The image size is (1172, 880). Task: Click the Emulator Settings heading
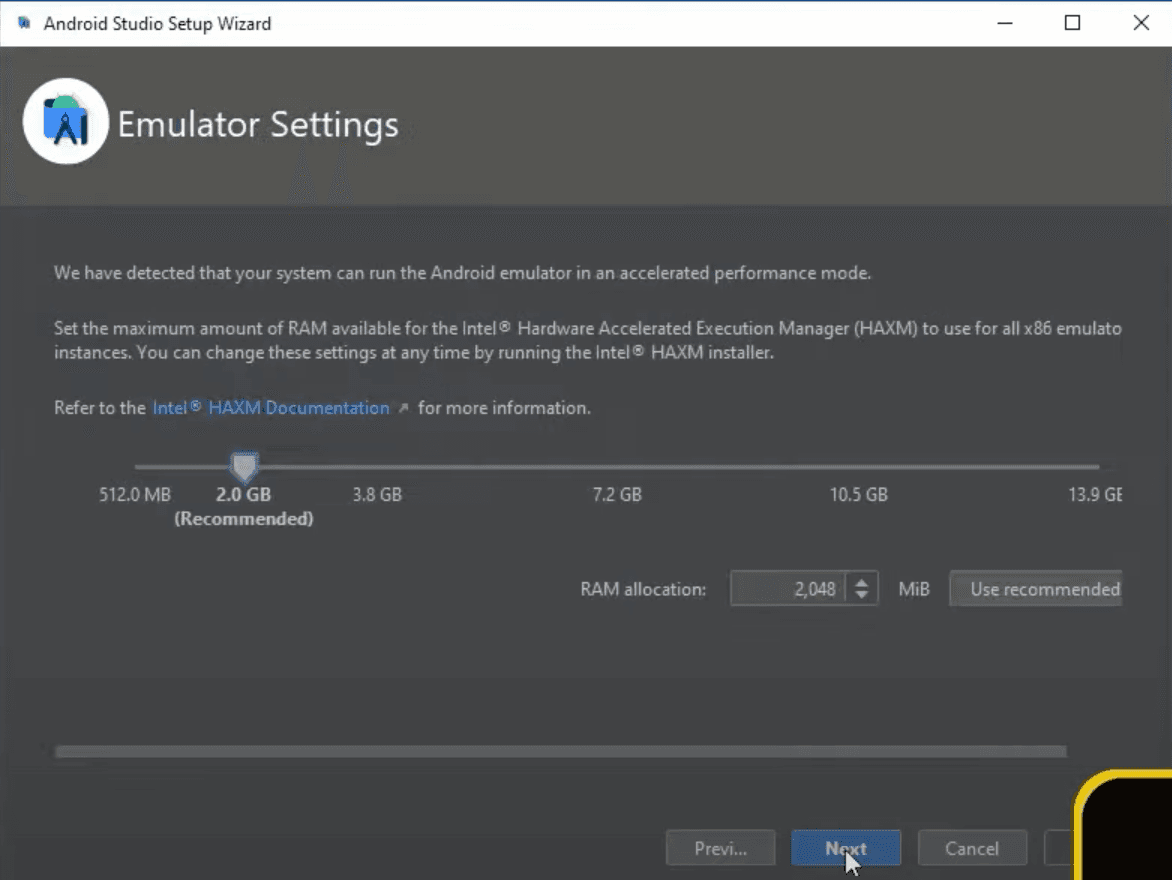259,124
